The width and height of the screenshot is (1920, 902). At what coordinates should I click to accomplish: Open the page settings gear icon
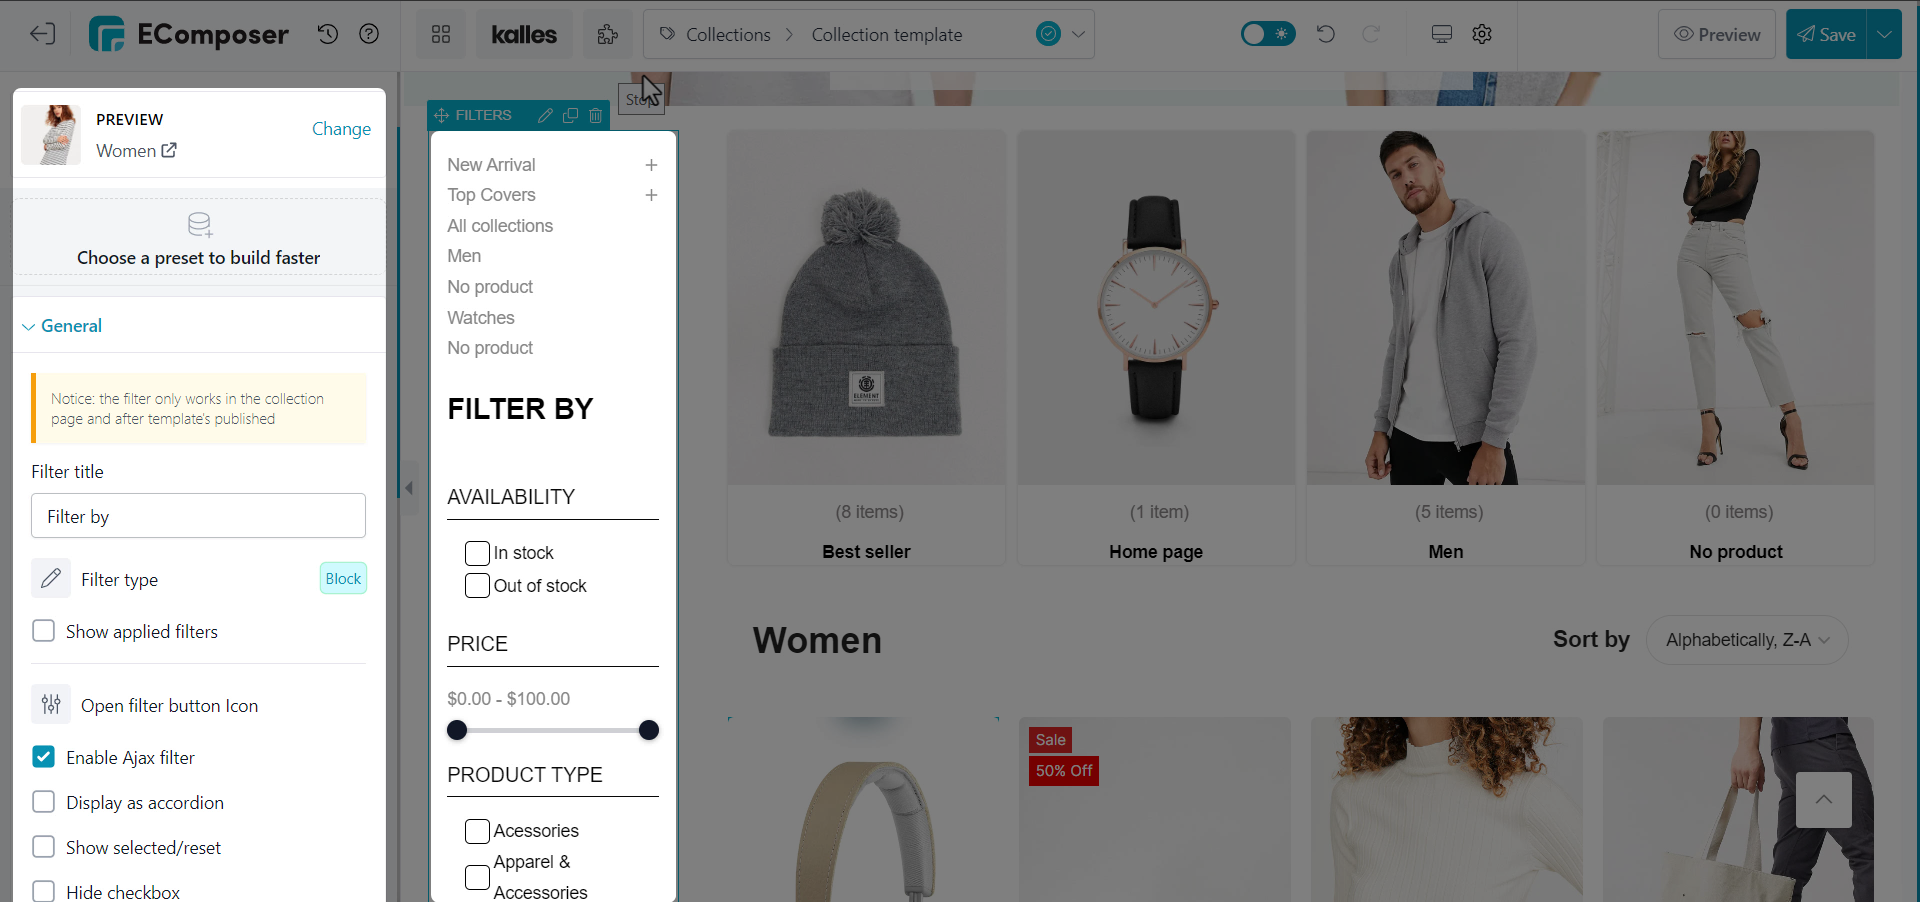(1482, 34)
